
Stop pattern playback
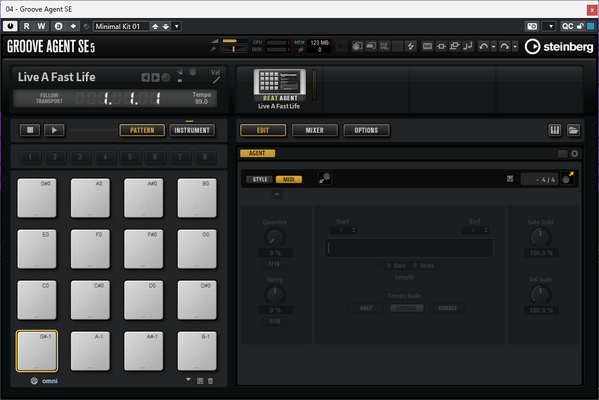30,130
